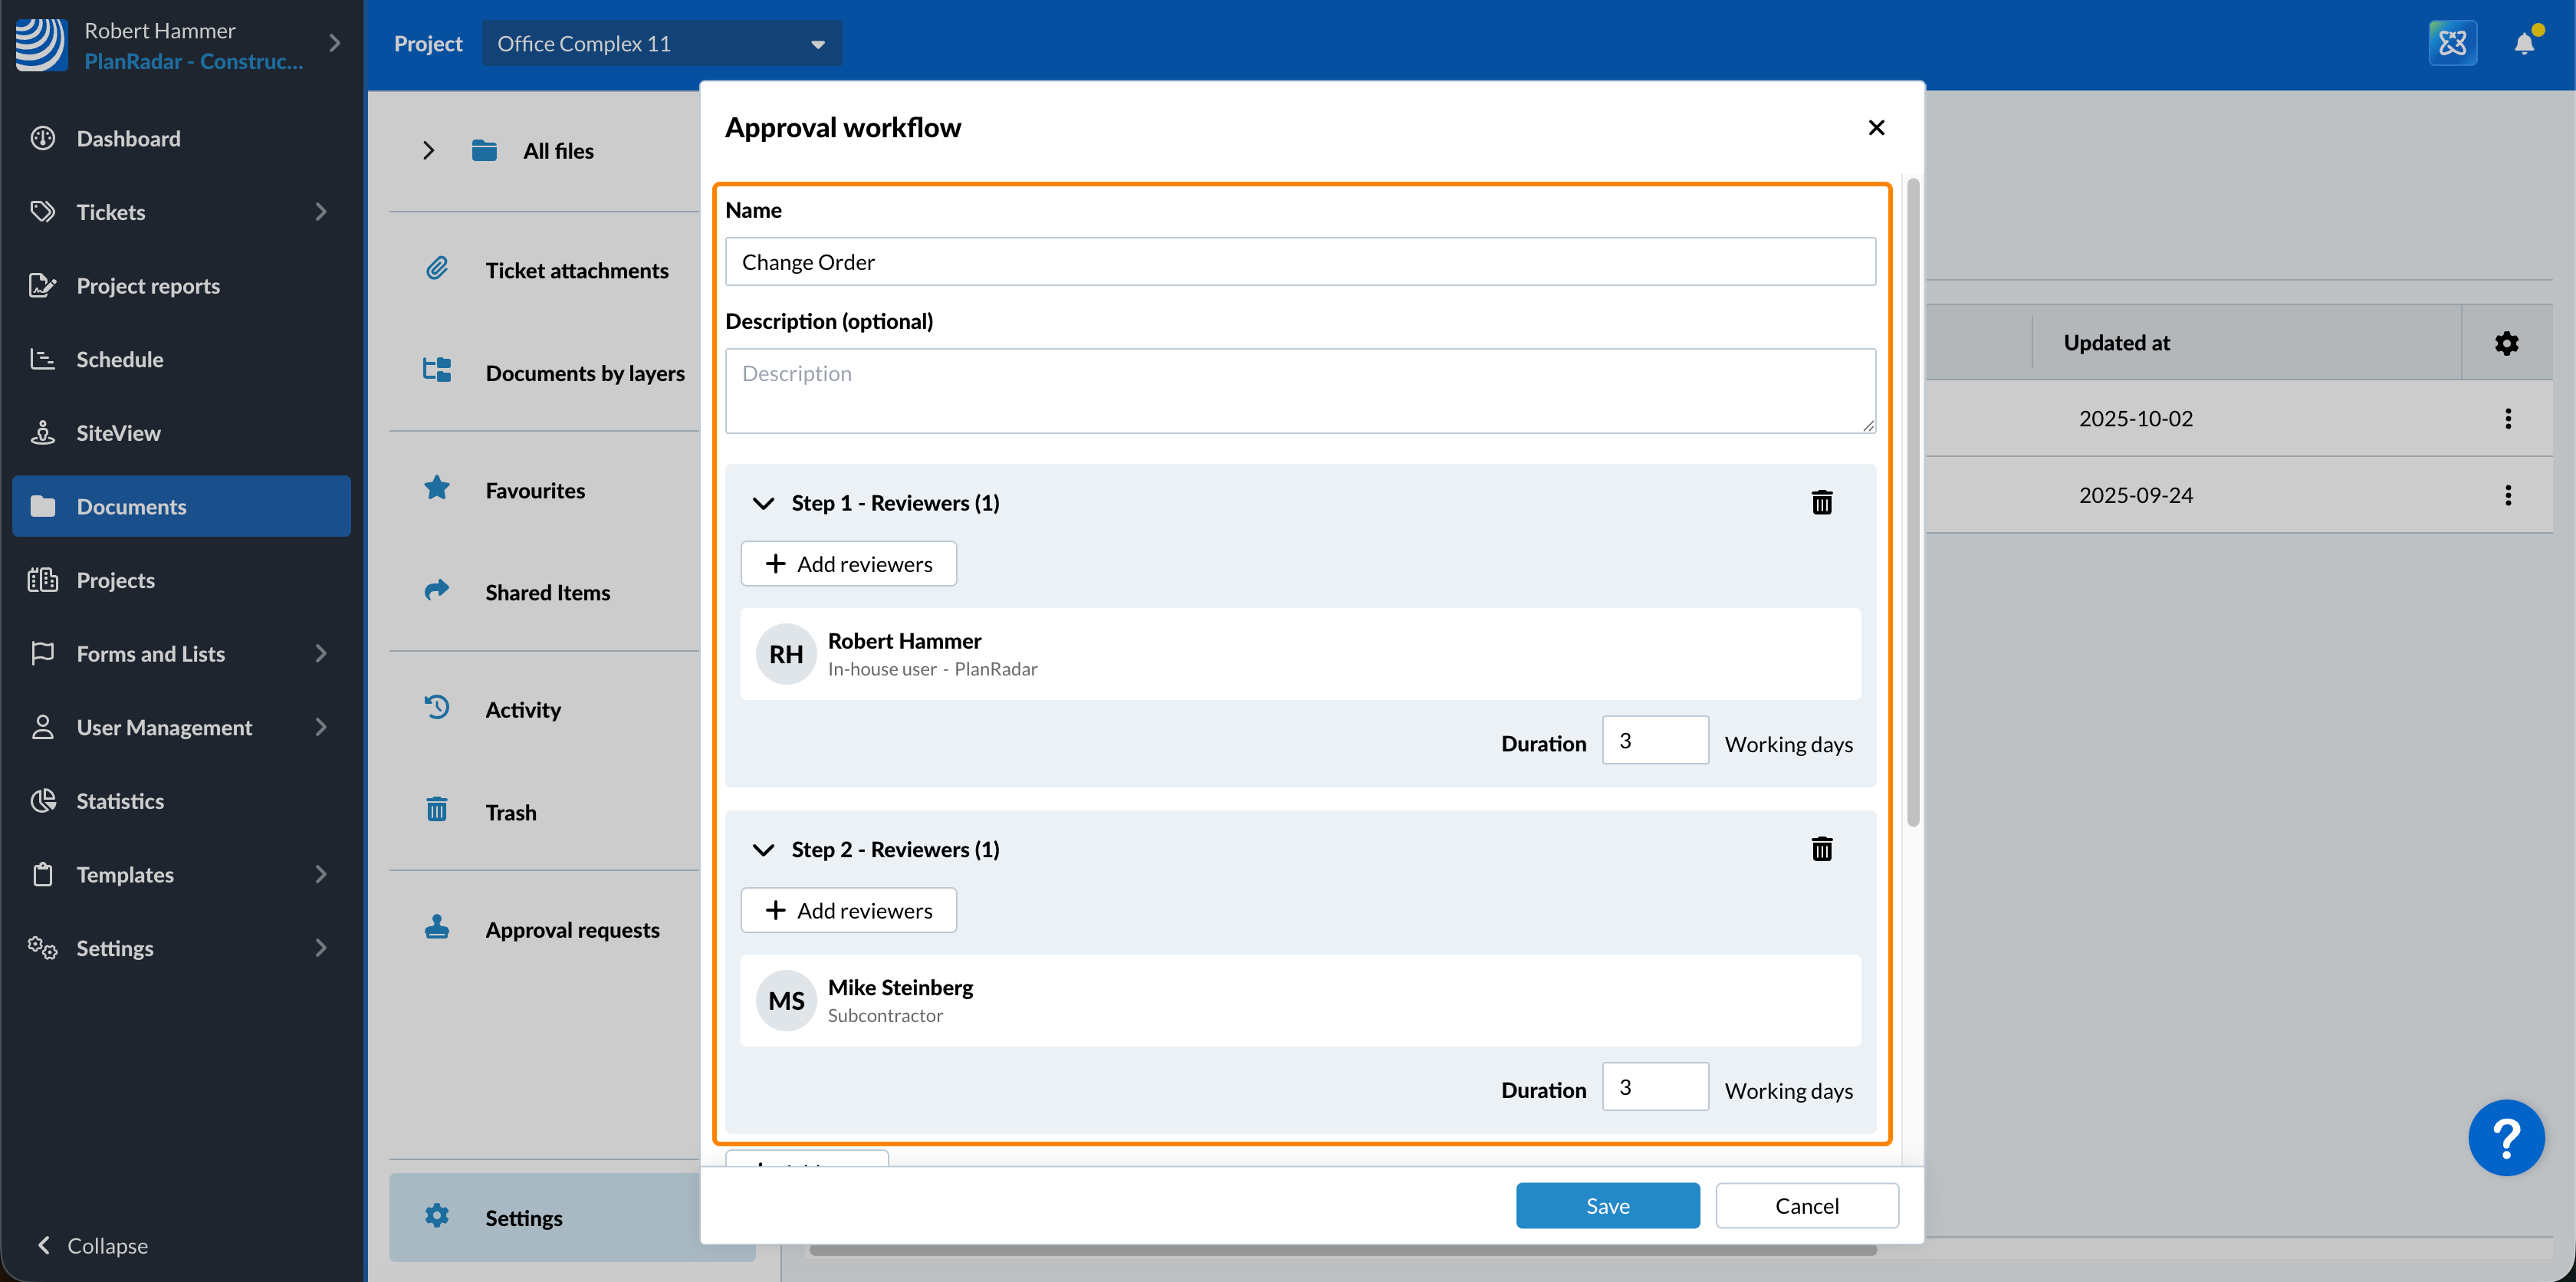Click the Step 1 Duration field
The height and width of the screenshot is (1282, 2576).
point(1654,740)
